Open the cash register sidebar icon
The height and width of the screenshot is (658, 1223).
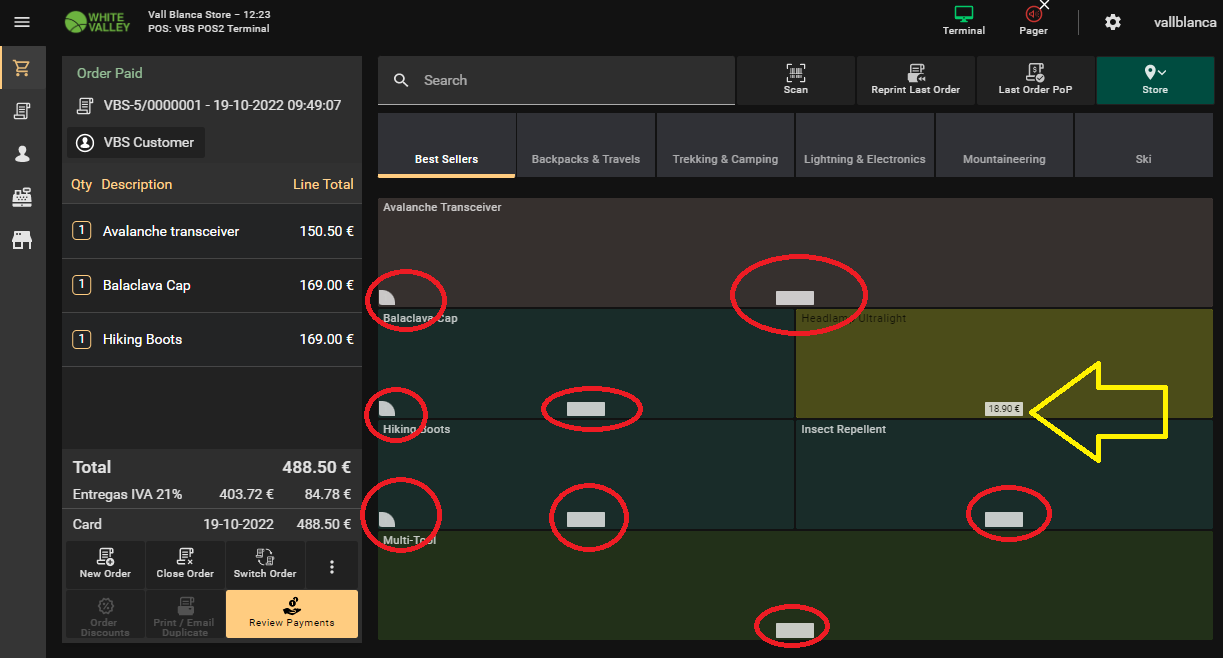coord(22,197)
